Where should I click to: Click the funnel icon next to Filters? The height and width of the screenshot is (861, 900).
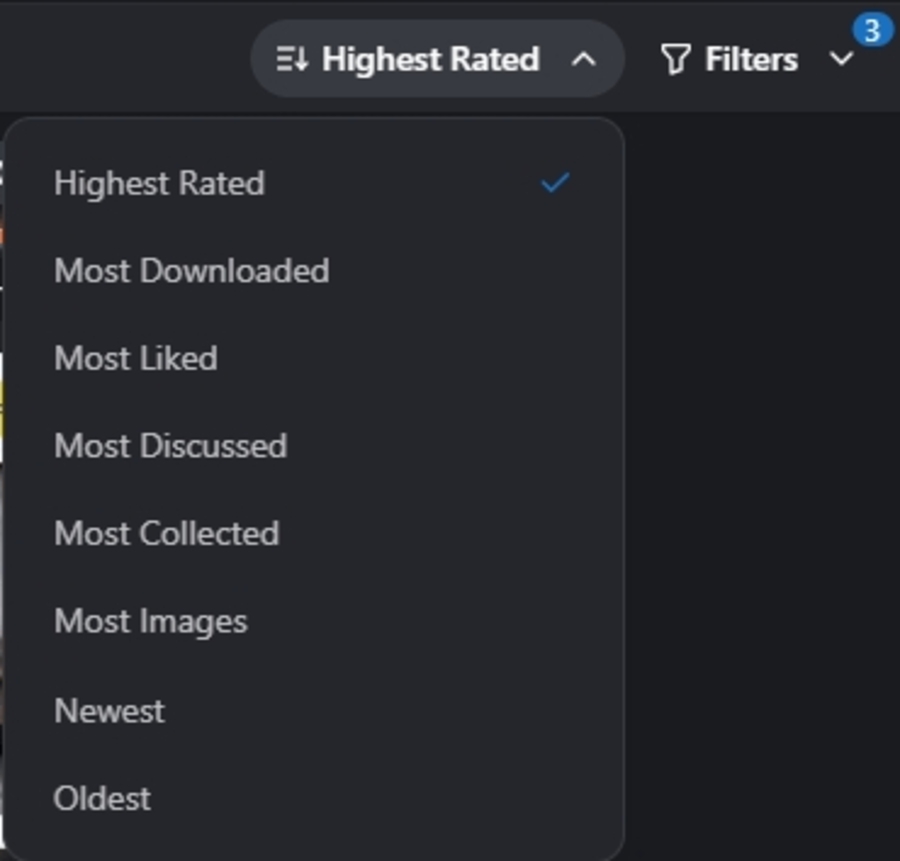pos(675,59)
